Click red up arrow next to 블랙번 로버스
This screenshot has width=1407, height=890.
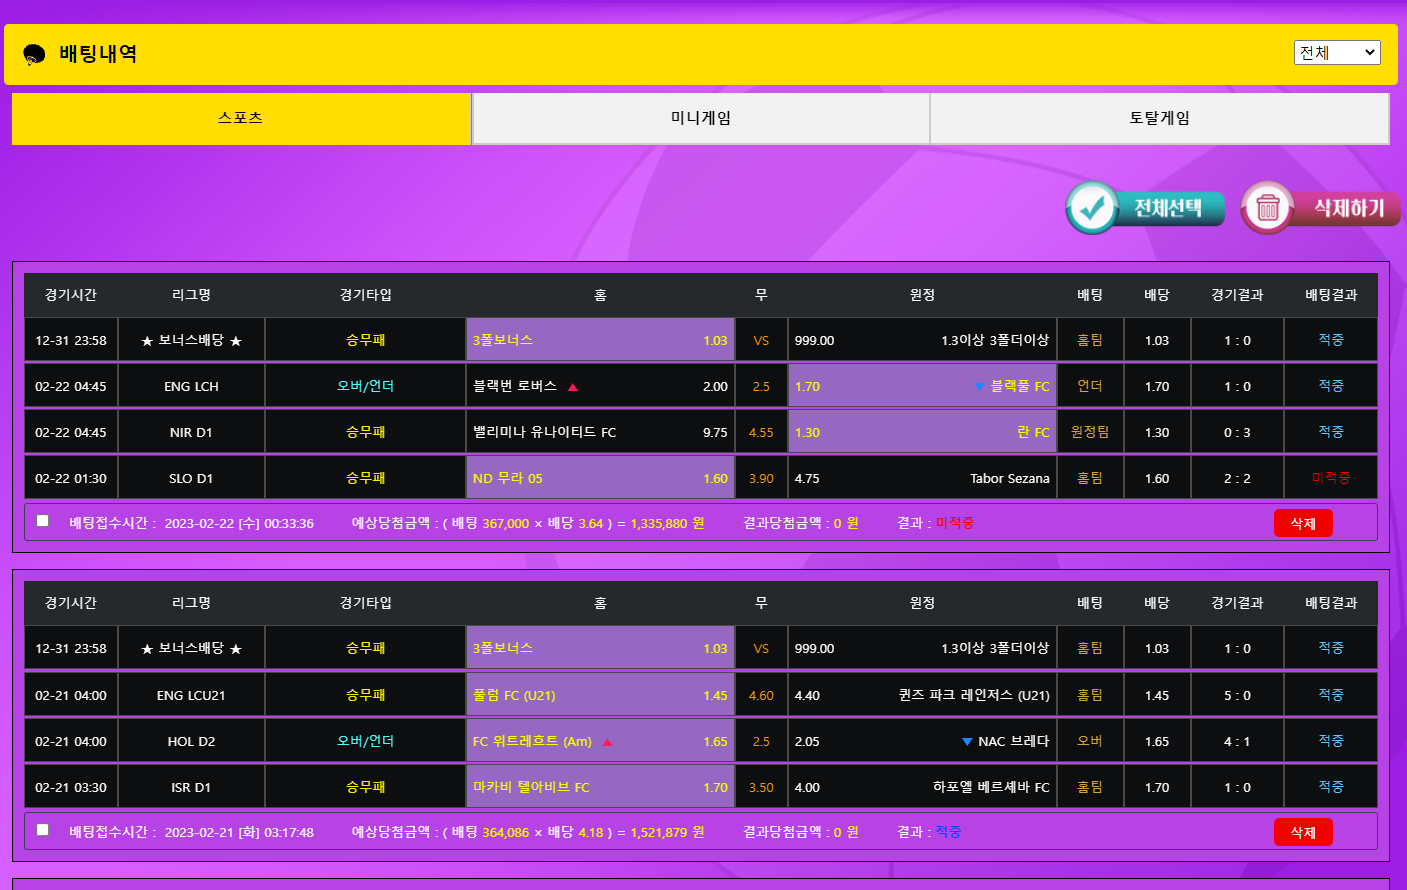point(573,387)
